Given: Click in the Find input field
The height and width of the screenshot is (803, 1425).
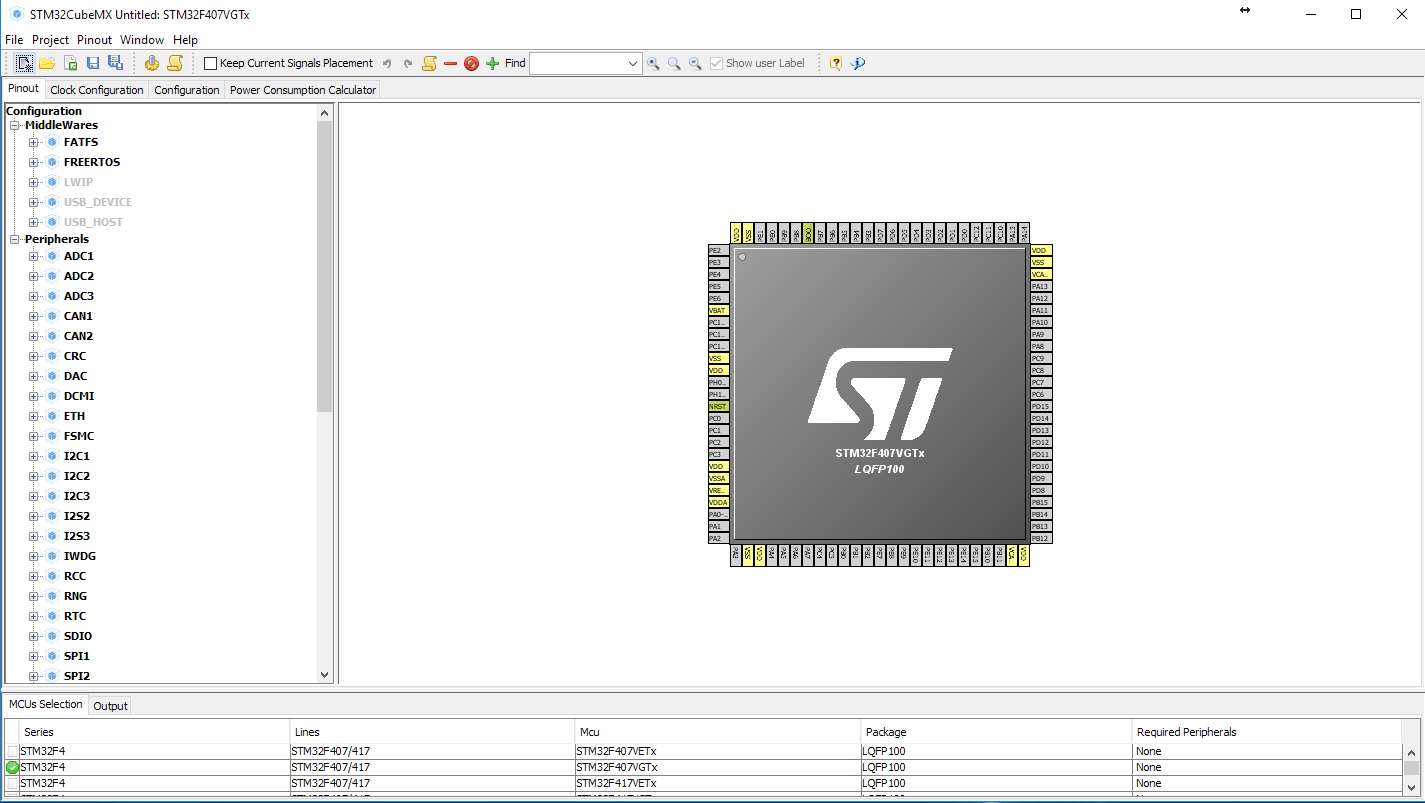Looking at the screenshot, I should 578,63.
